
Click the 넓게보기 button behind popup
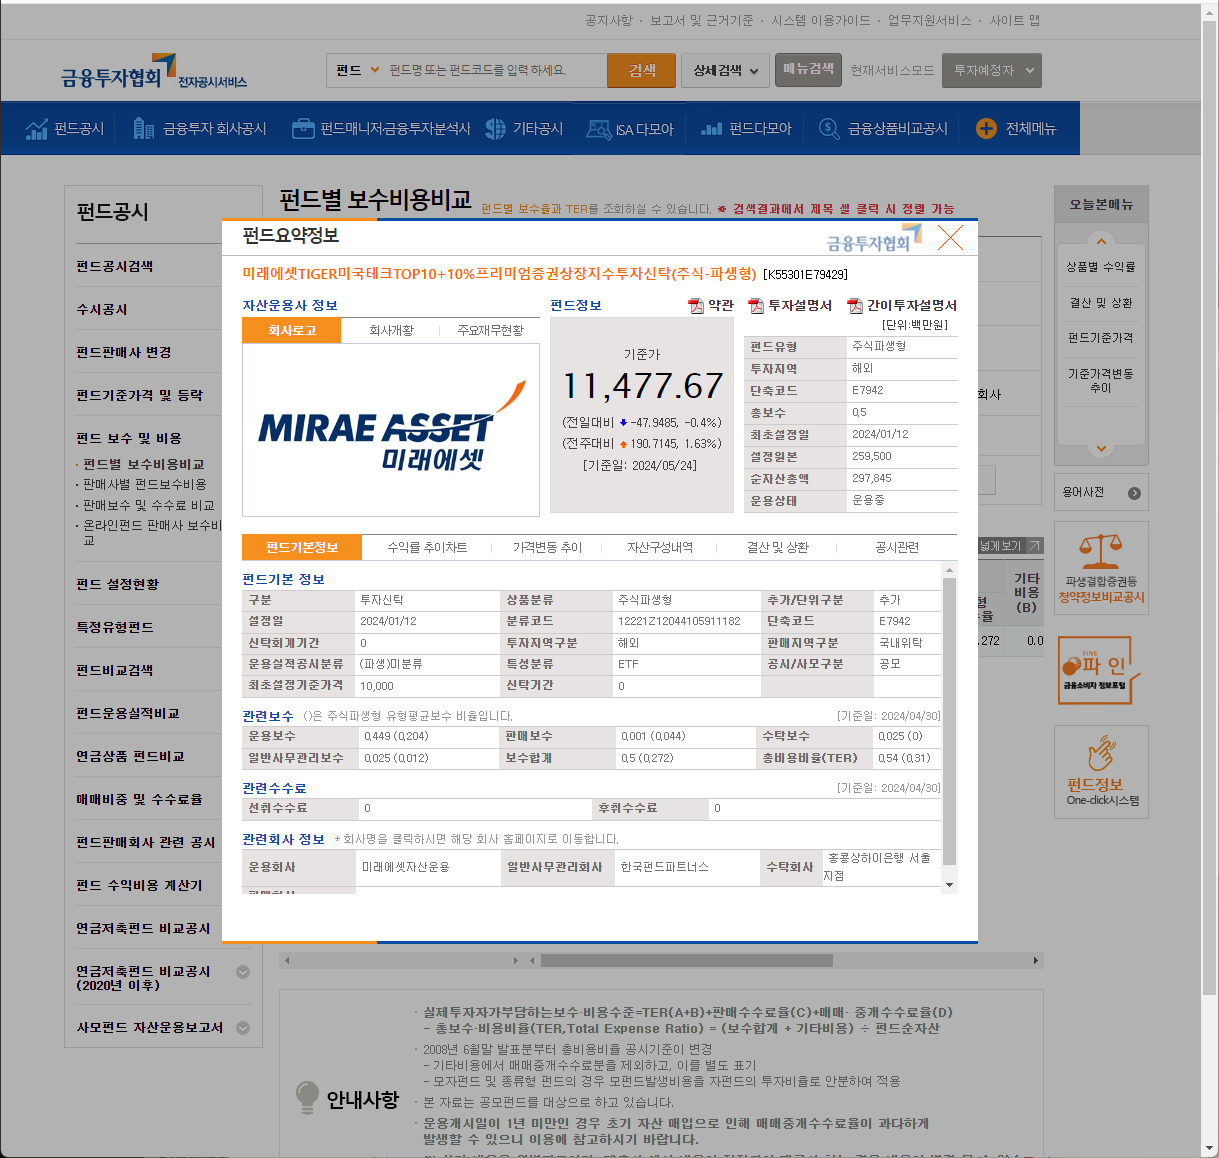point(1010,546)
